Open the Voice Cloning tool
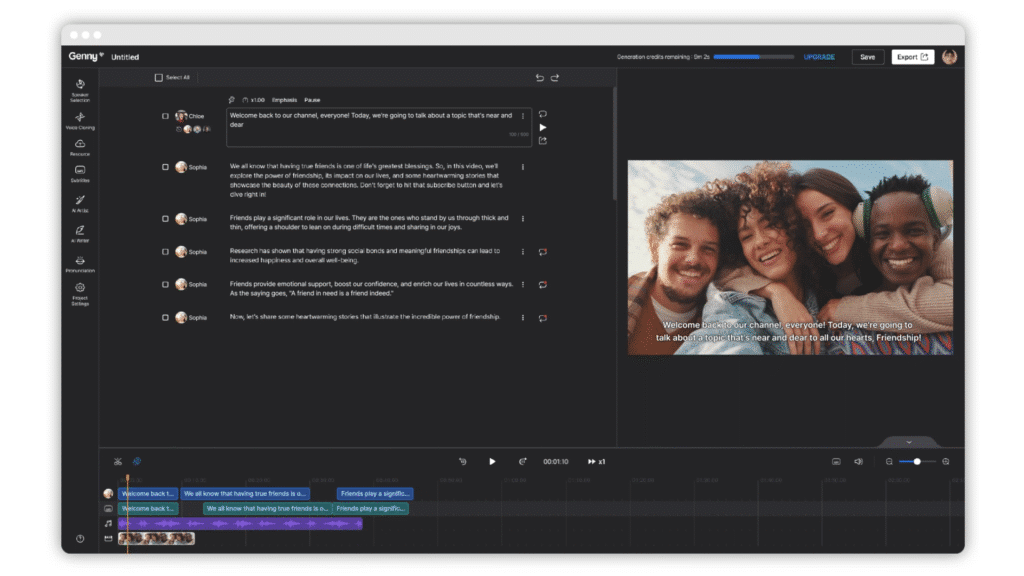 click(80, 118)
